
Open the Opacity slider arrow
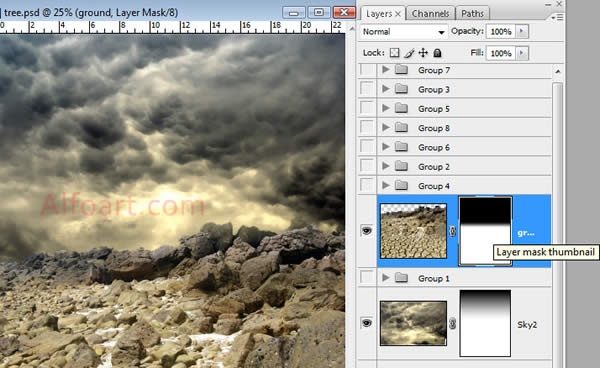click(522, 31)
